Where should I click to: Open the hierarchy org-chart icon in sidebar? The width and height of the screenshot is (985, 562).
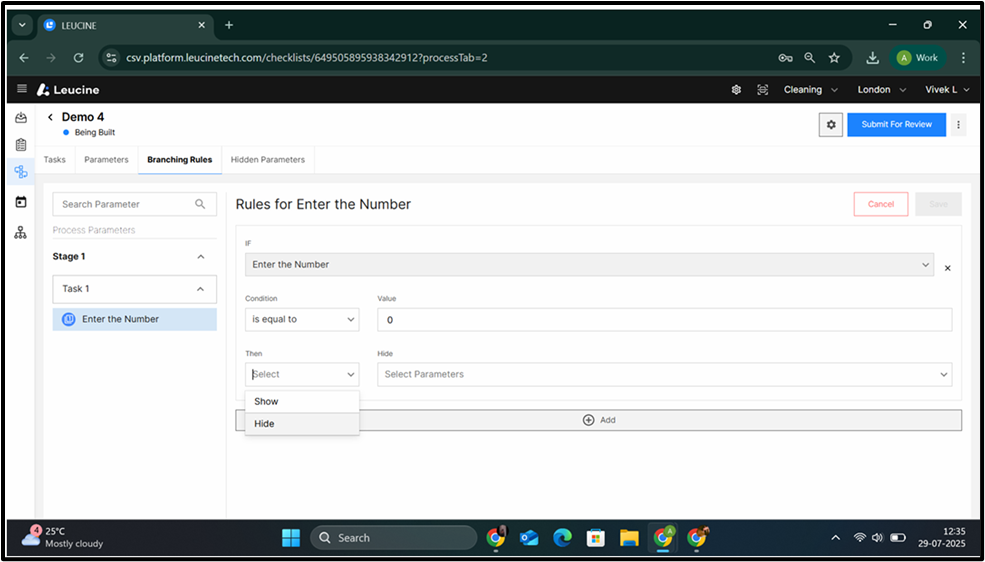21,232
